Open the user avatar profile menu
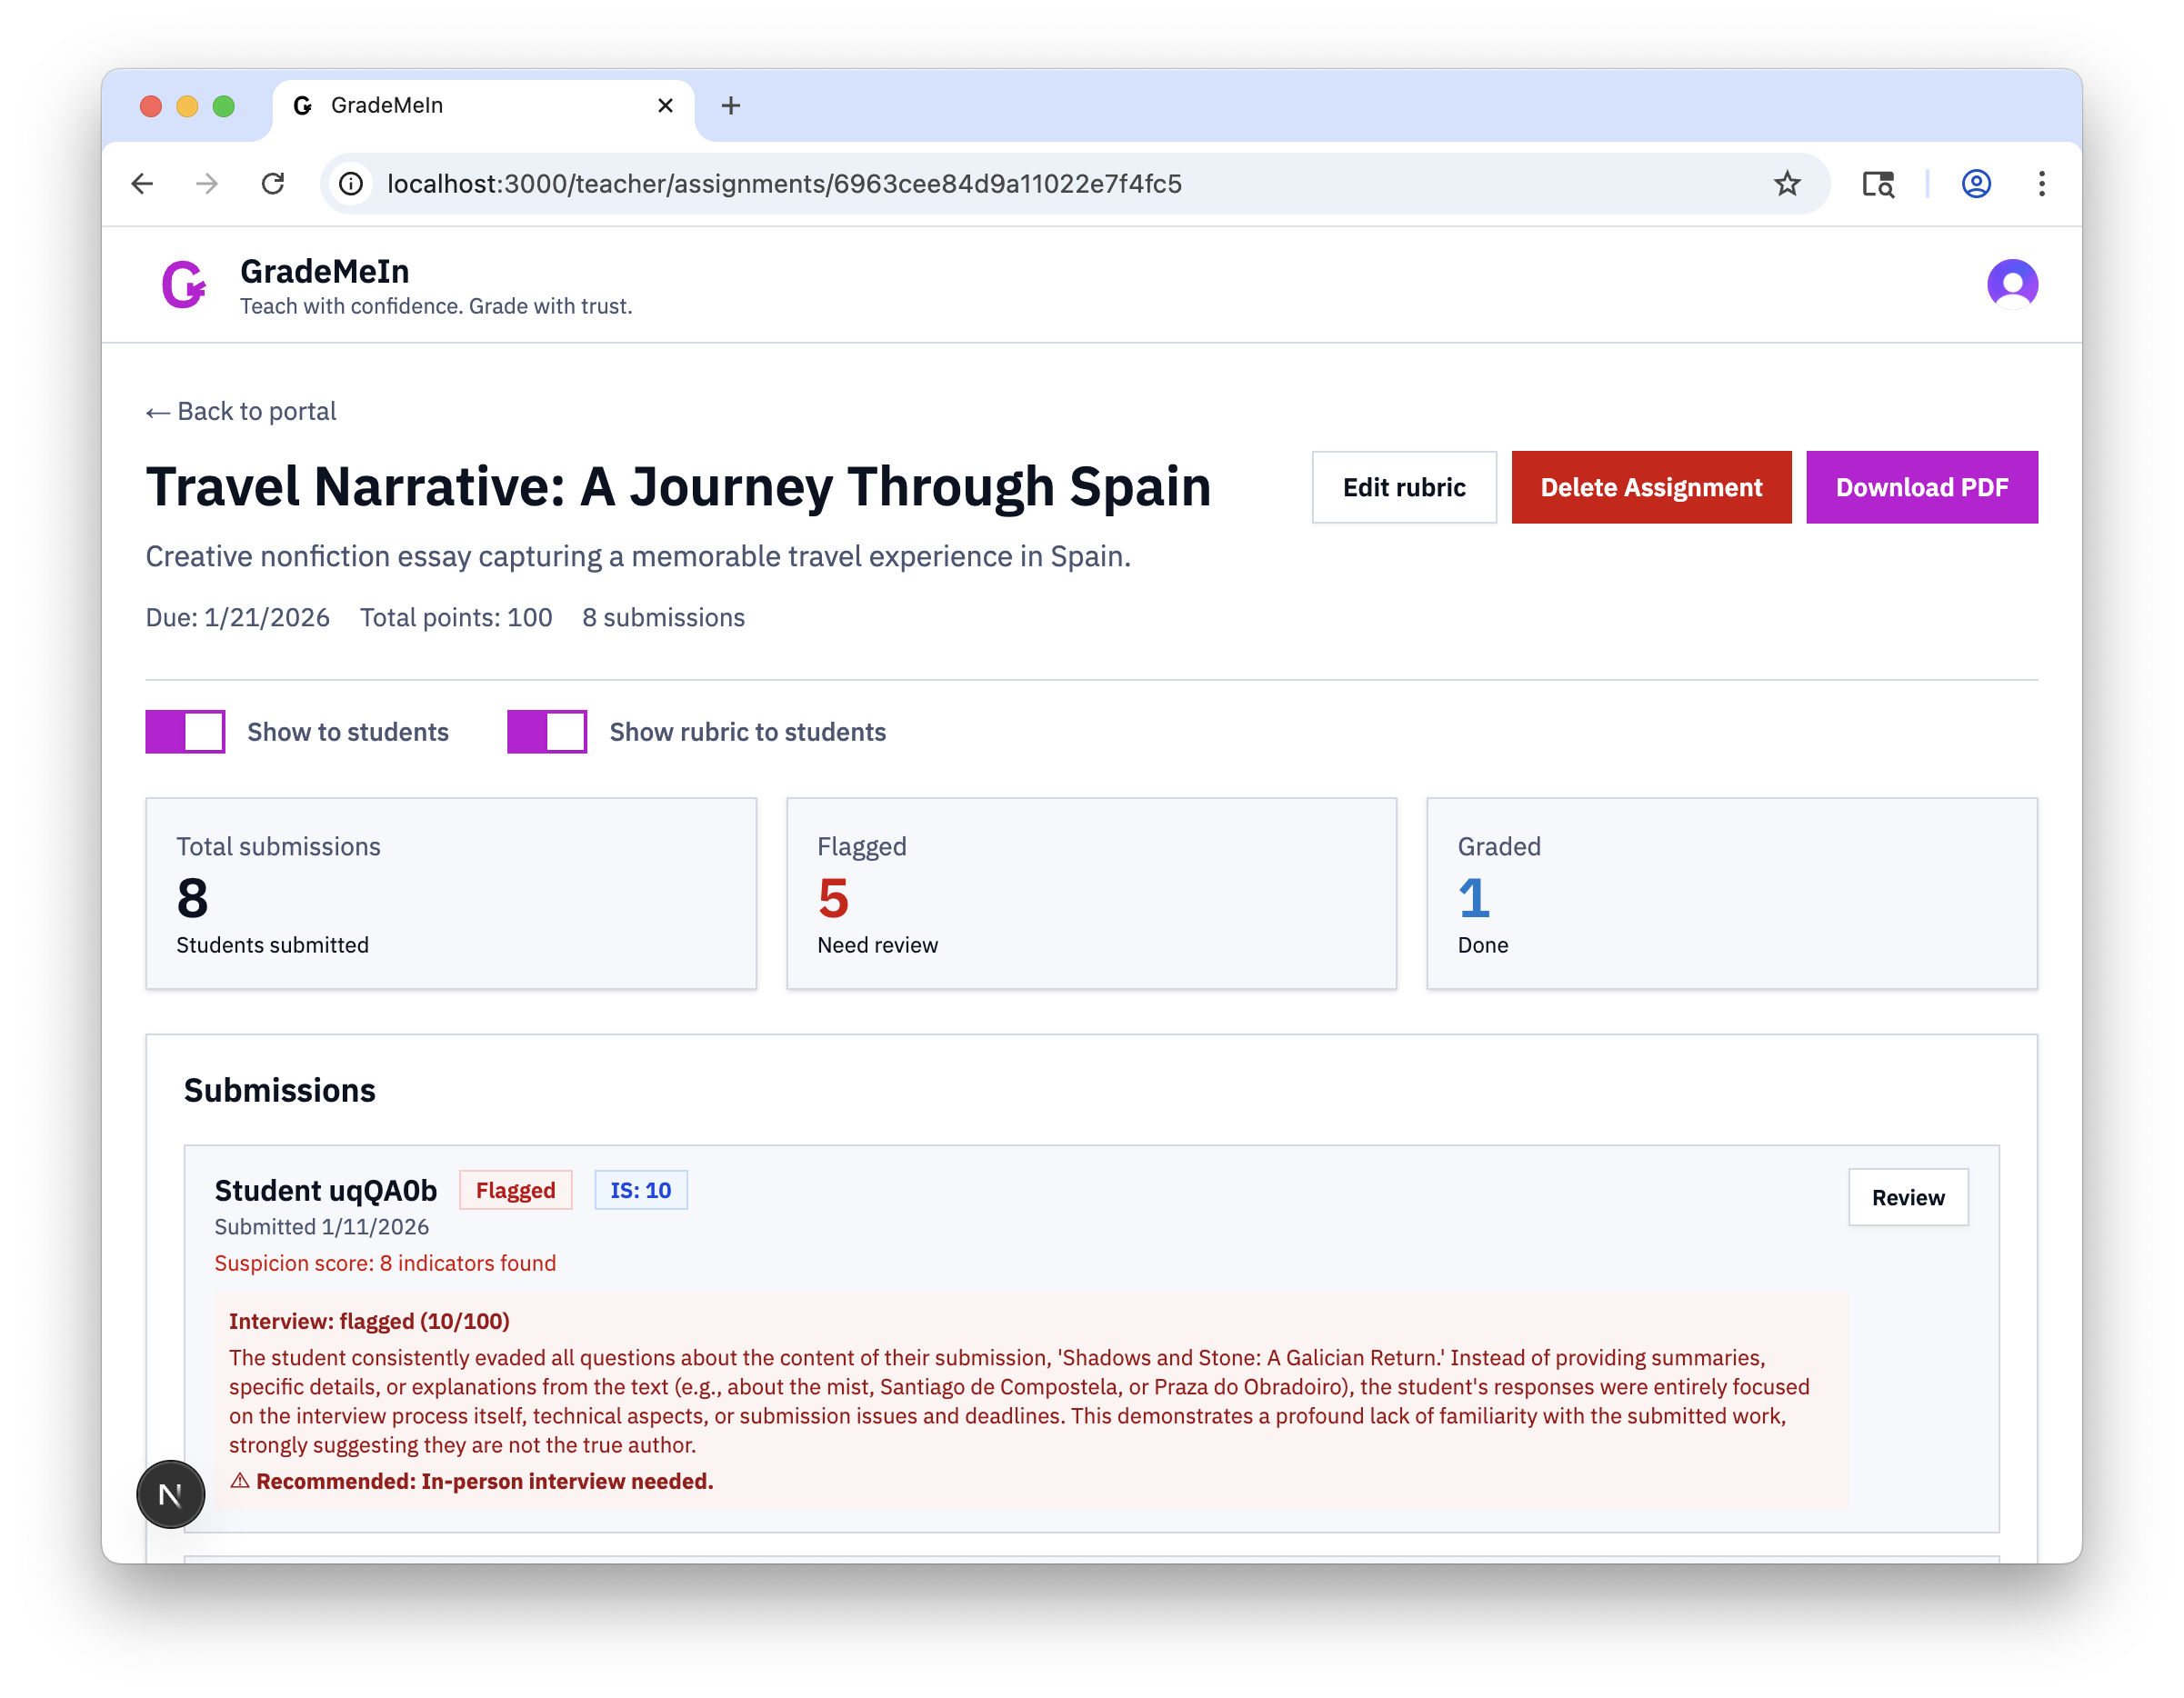Viewport: 2184px width, 1698px height. (x=2011, y=285)
